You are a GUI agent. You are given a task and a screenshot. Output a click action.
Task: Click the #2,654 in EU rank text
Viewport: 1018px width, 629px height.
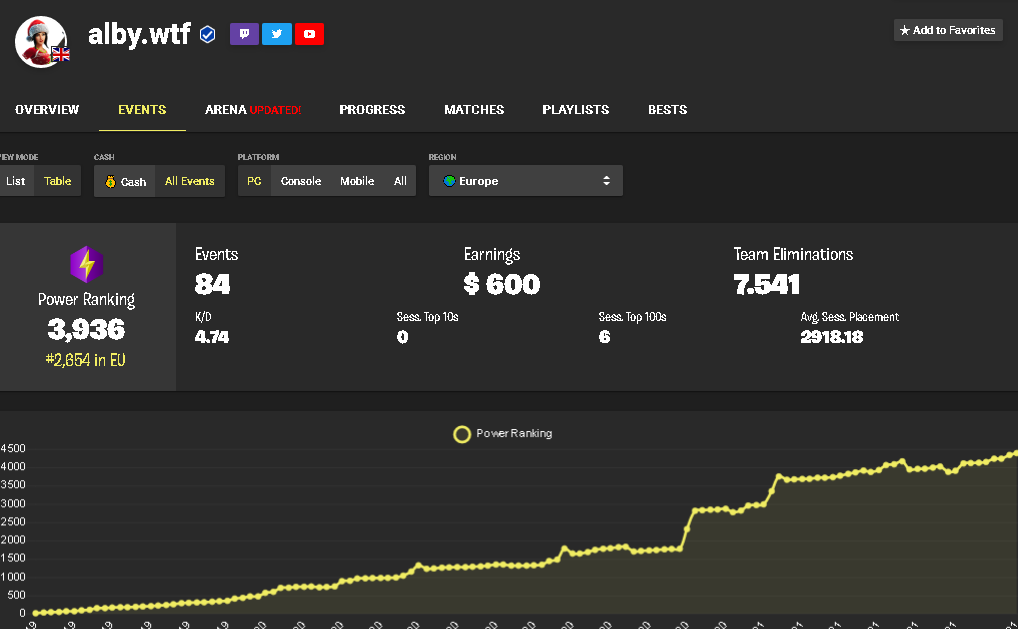86,360
